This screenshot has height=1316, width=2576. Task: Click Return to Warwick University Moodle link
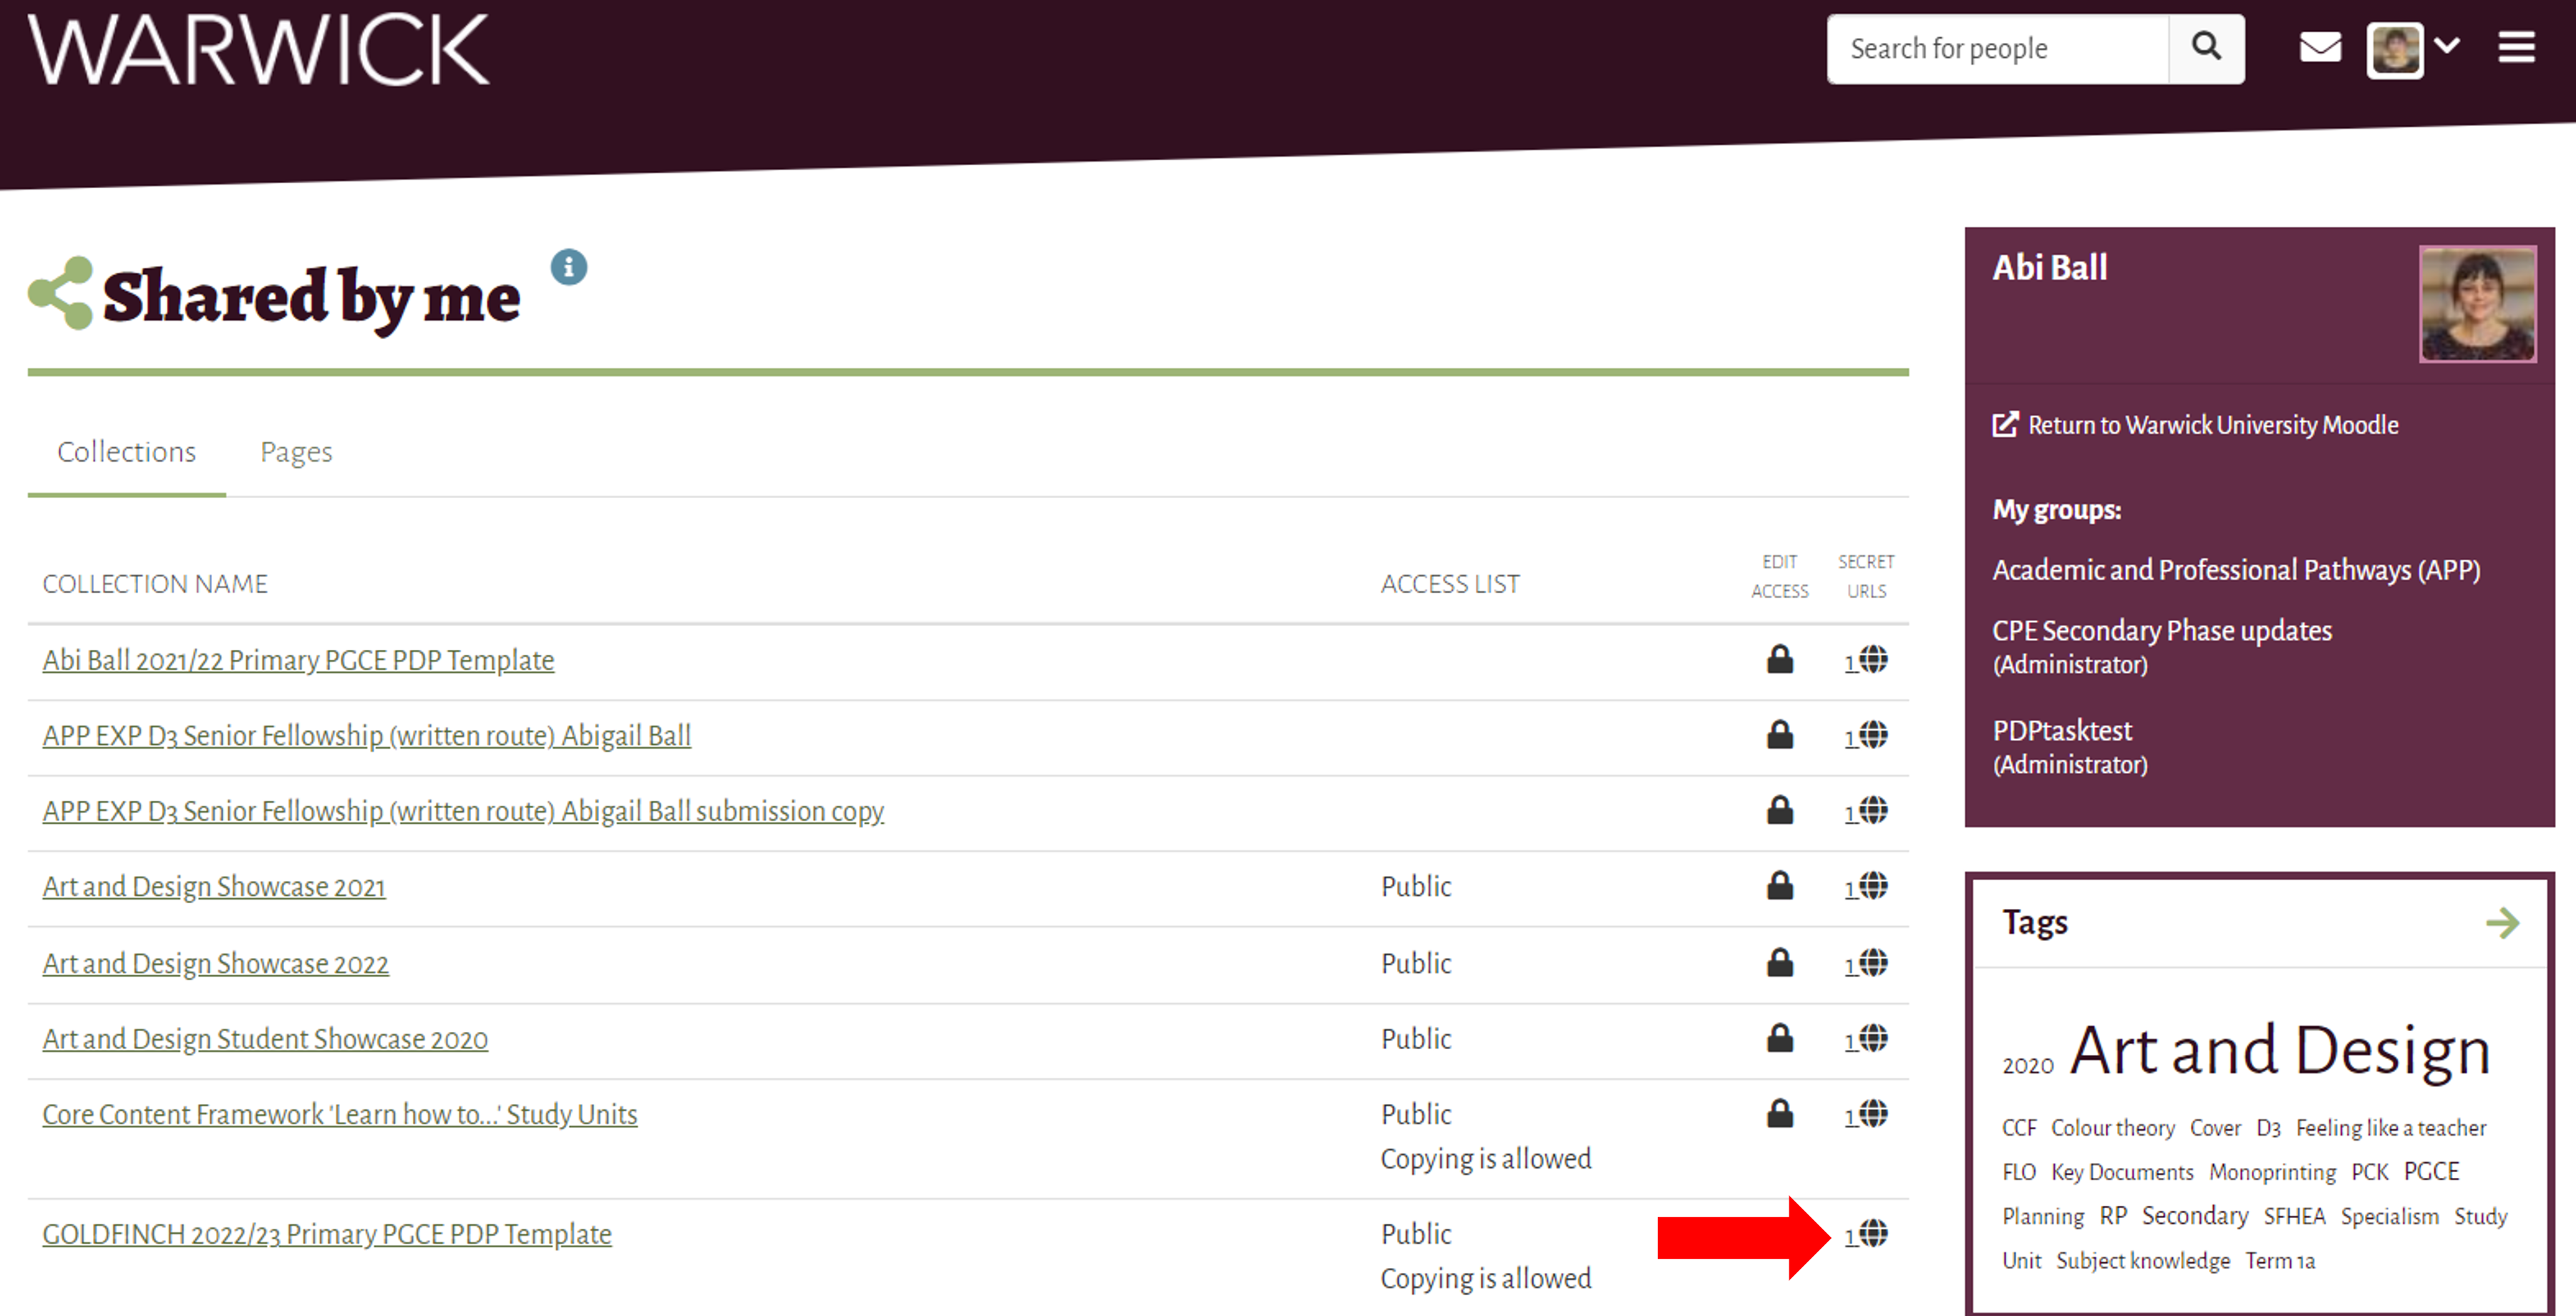click(2212, 425)
